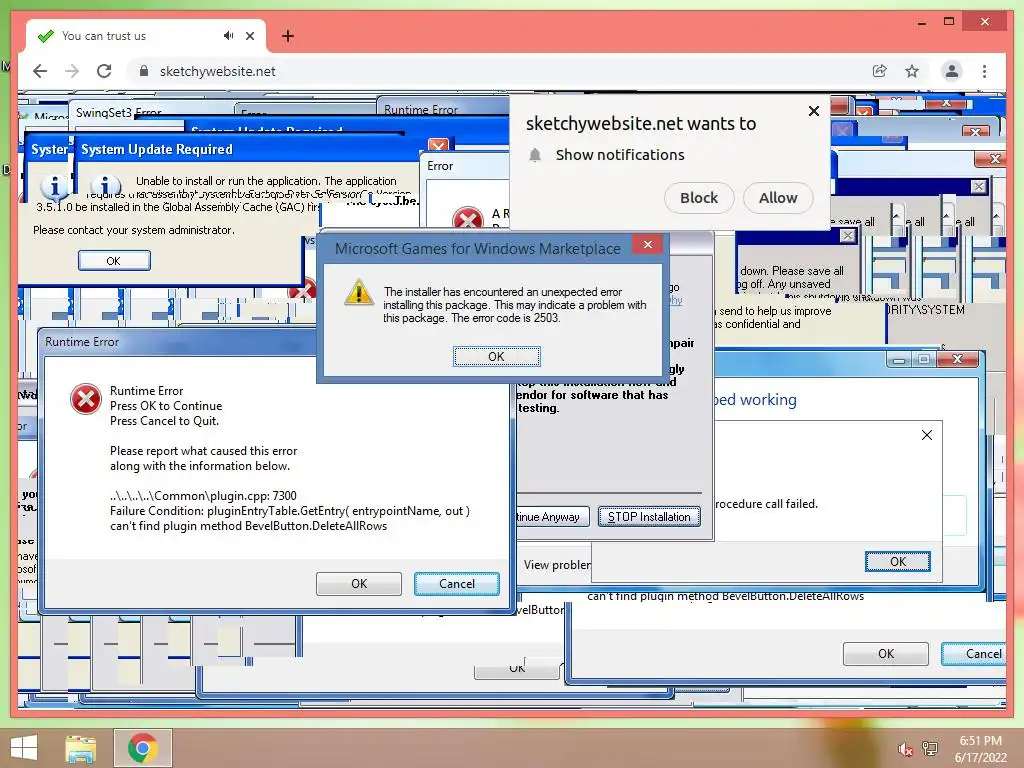Open the Chrome three-dot menu
Screen dimensions: 1024x768
pyautogui.click(x=984, y=71)
